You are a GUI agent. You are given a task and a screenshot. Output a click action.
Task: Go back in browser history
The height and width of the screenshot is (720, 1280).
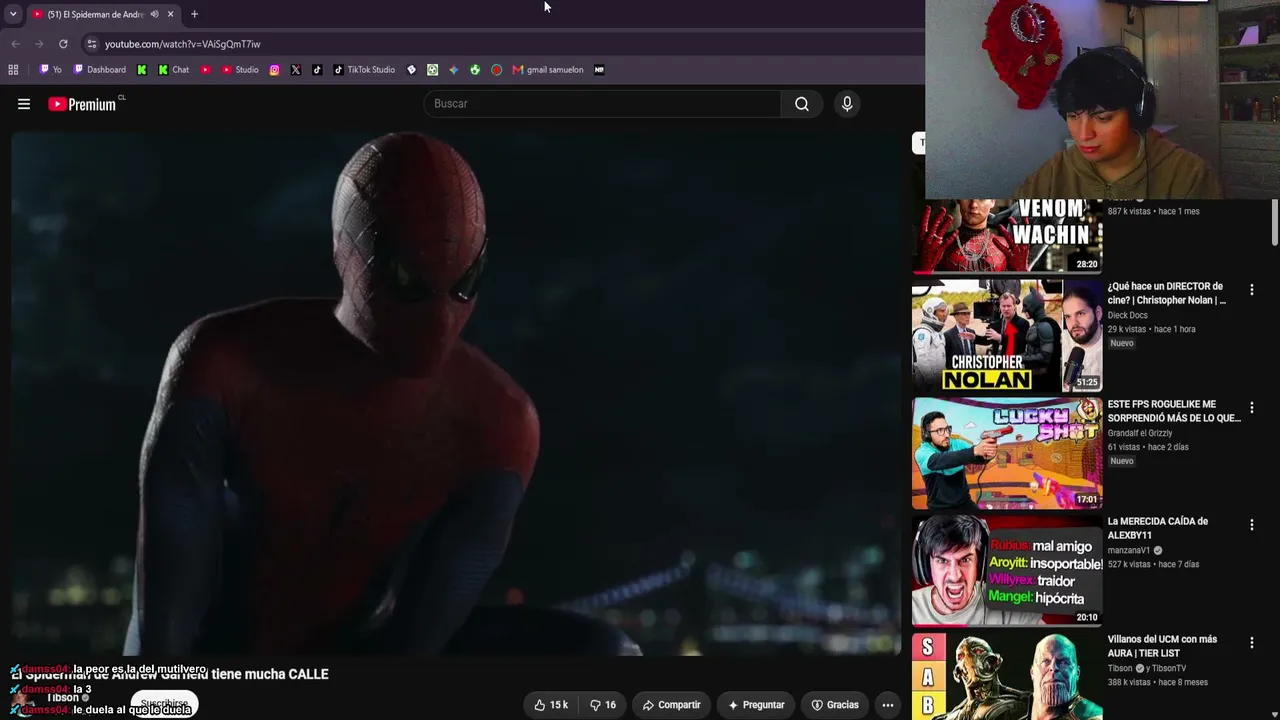click(x=15, y=44)
